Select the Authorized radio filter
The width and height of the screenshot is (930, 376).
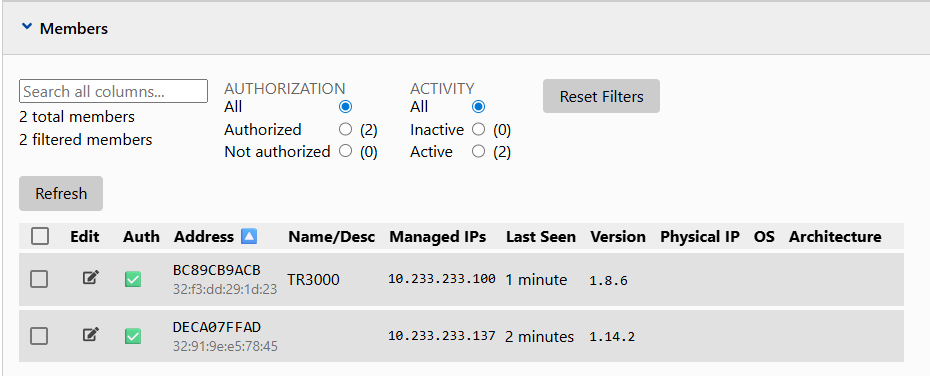(345, 129)
